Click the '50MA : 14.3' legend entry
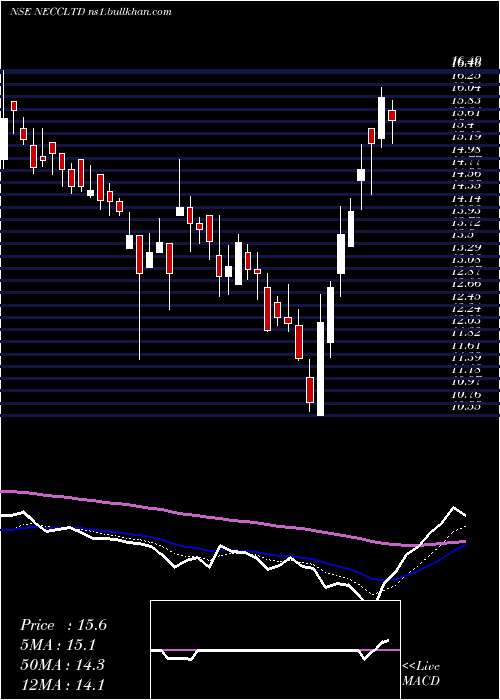500x700 pixels. pyautogui.click(x=62, y=664)
